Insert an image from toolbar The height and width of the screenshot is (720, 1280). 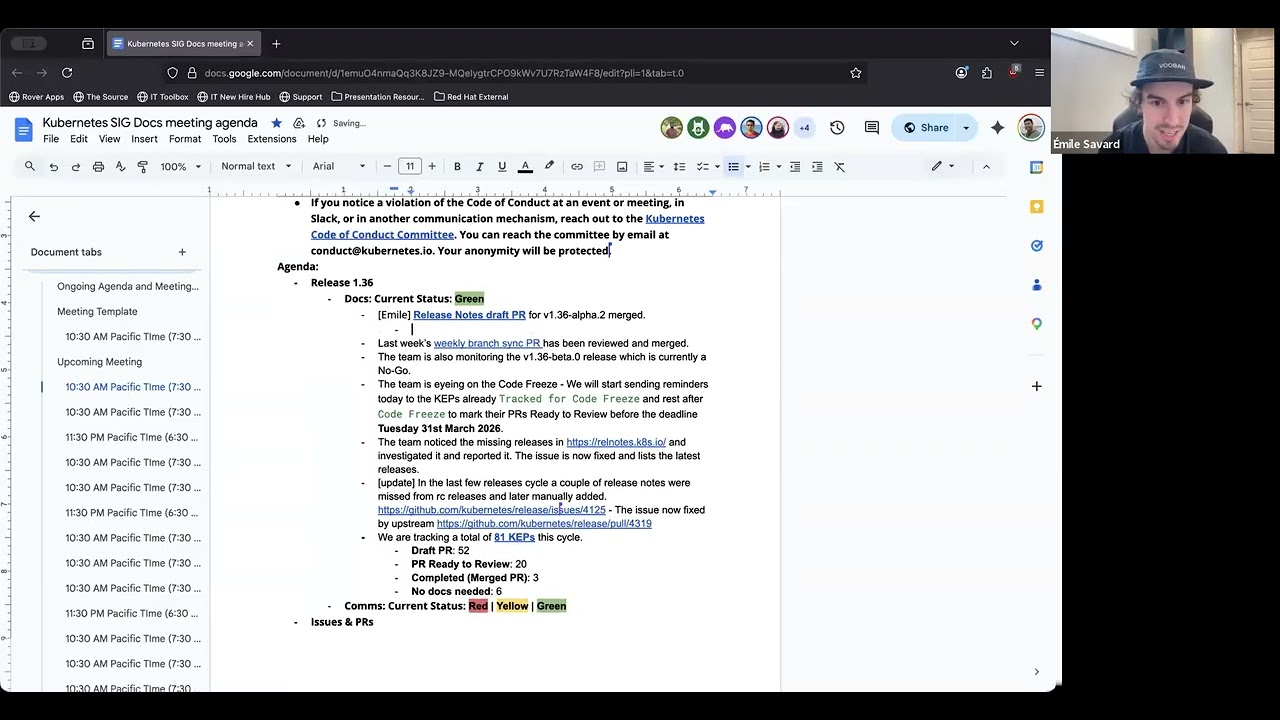pos(622,166)
